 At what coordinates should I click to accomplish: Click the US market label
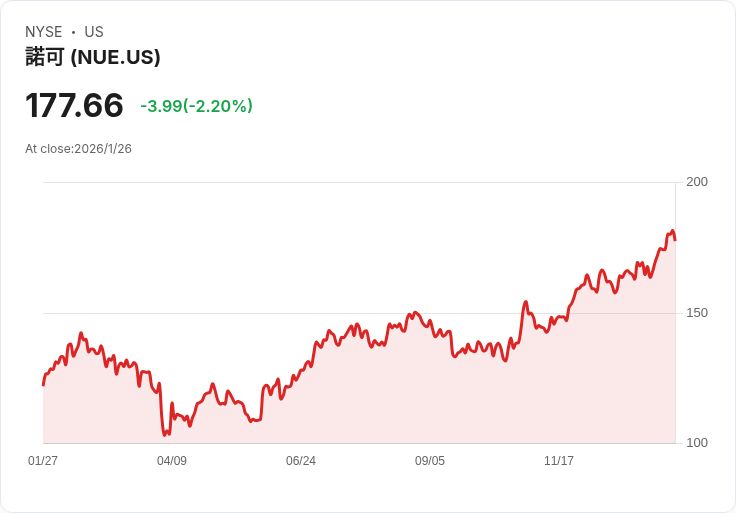click(94, 32)
